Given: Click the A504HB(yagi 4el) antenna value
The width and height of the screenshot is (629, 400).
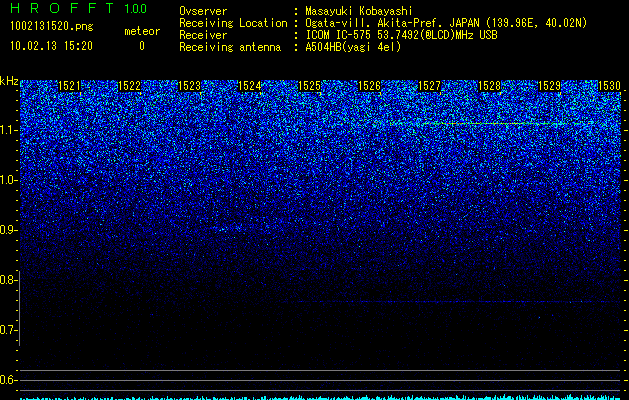Looking at the screenshot, I should [353, 47].
